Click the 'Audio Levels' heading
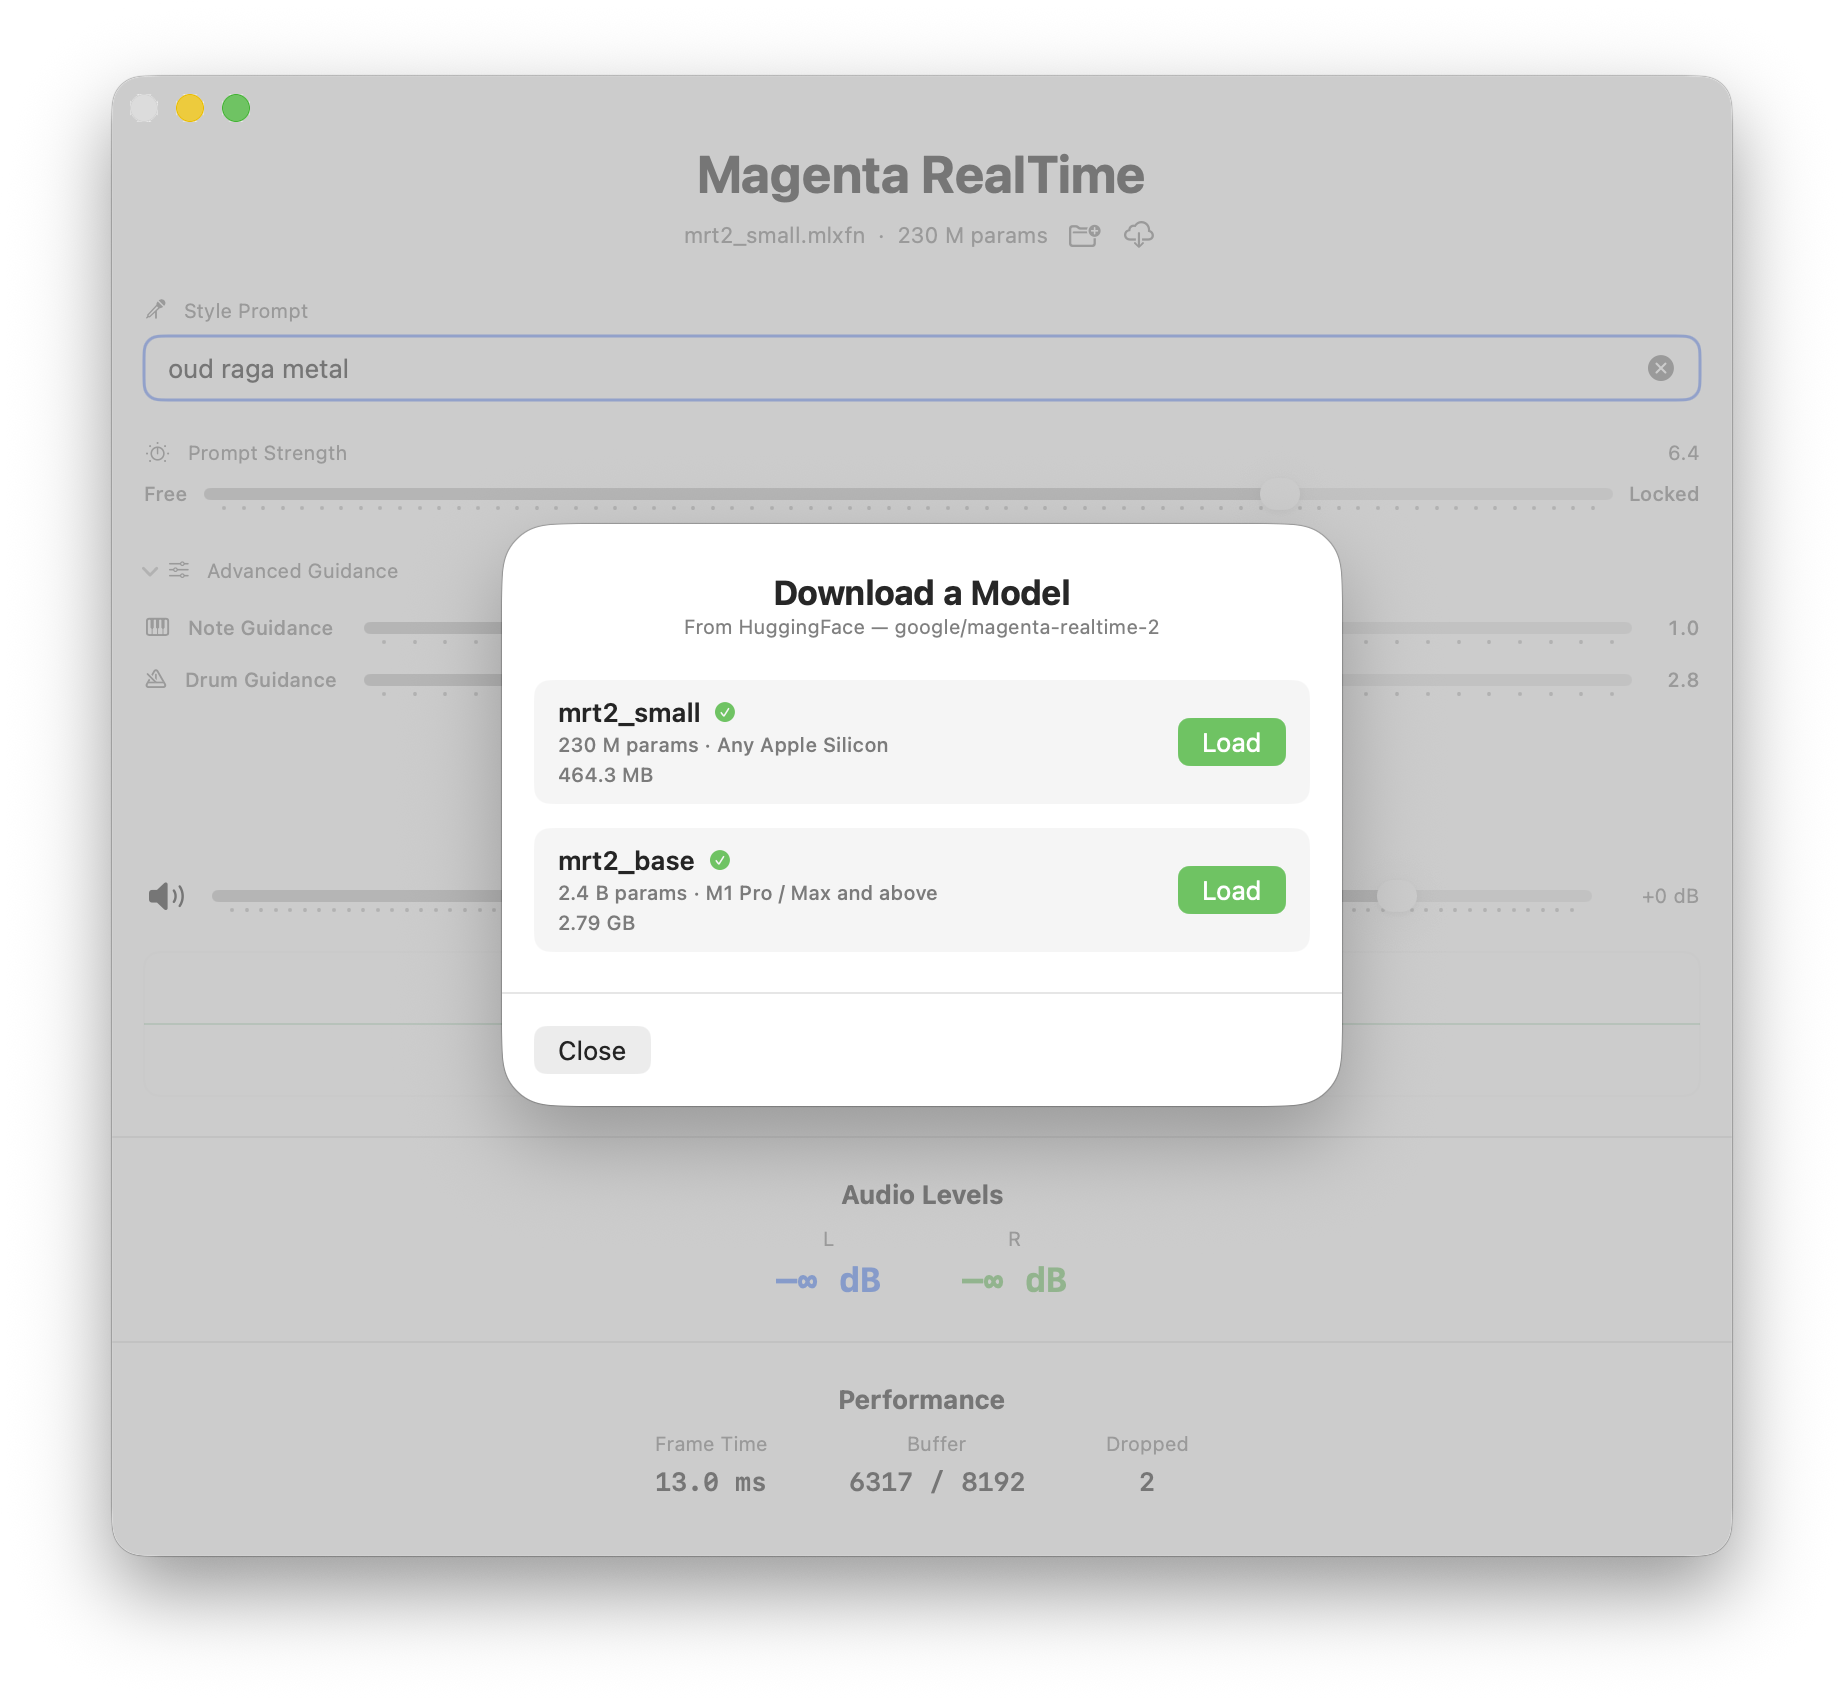This screenshot has height=1704, width=1844. [922, 1195]
